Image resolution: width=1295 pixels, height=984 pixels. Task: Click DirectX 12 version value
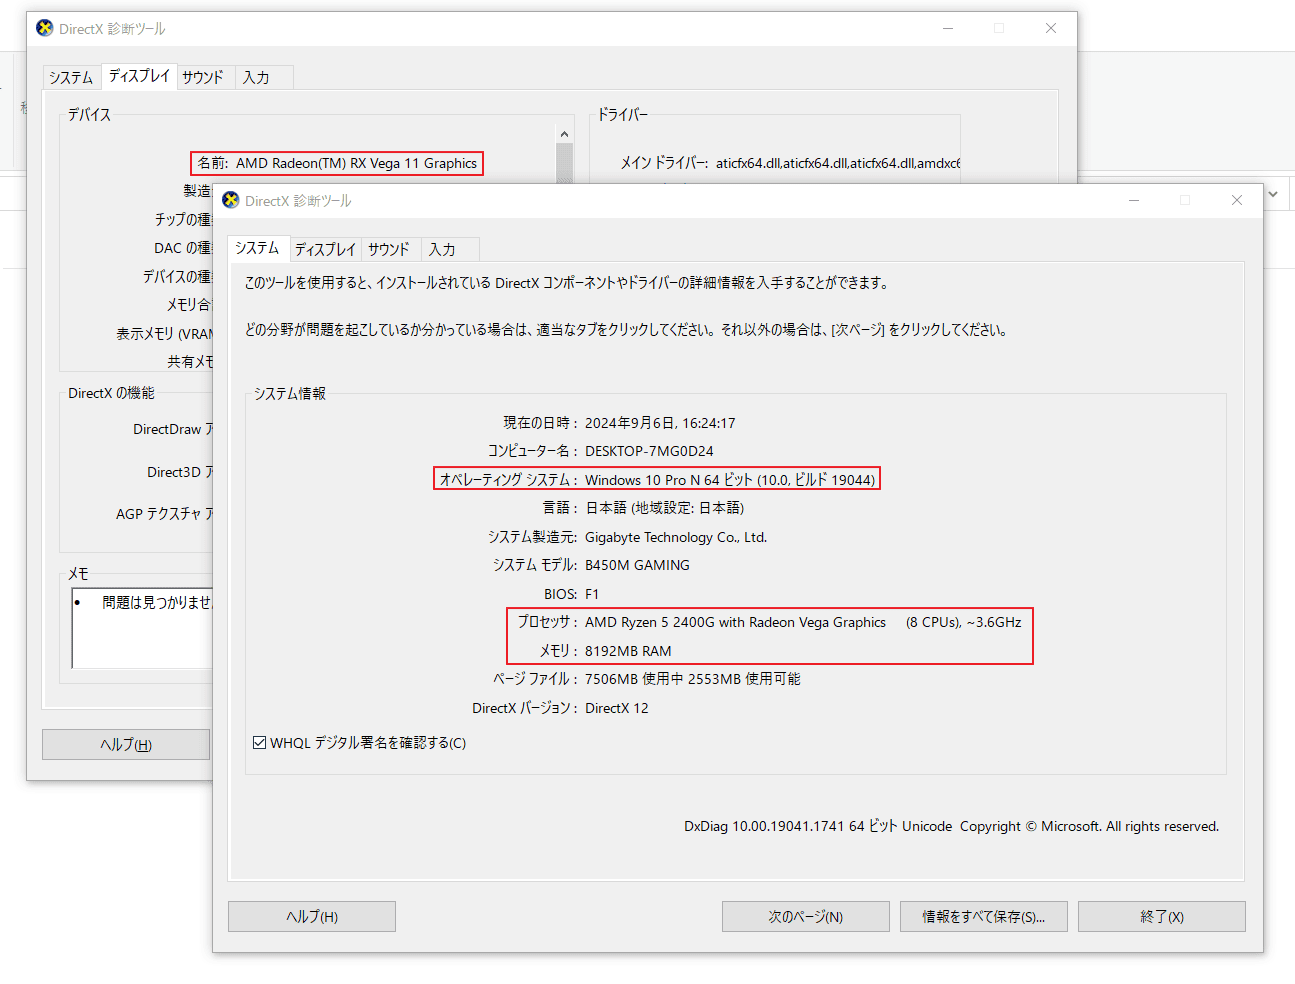[617, 708]
